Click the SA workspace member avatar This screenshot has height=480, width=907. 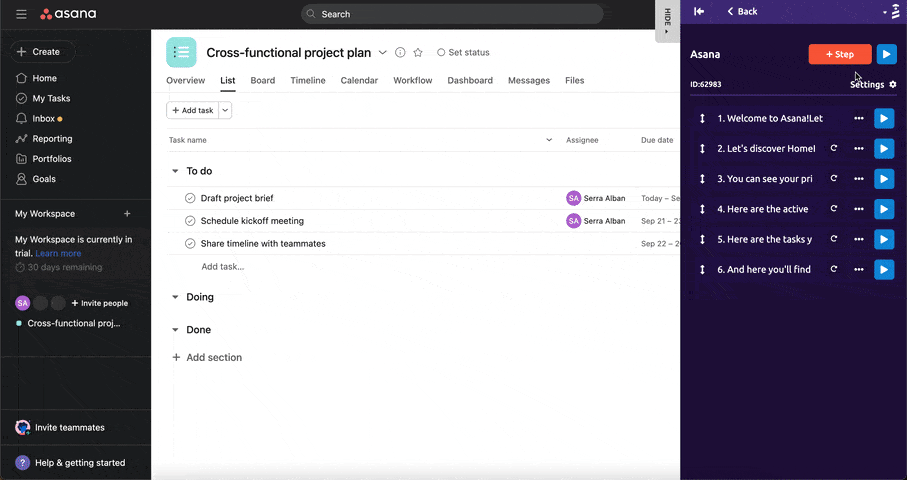[23, 303]
